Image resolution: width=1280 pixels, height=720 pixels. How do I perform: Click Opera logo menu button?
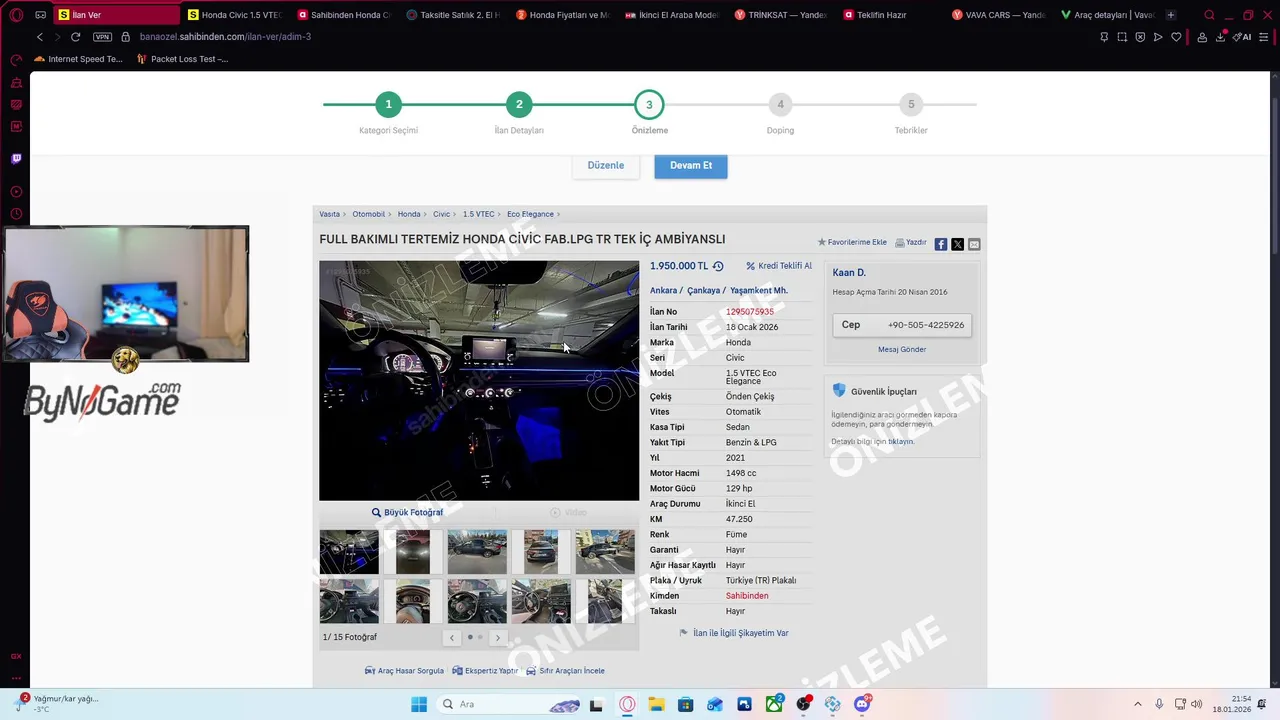[x=16, y=15]
